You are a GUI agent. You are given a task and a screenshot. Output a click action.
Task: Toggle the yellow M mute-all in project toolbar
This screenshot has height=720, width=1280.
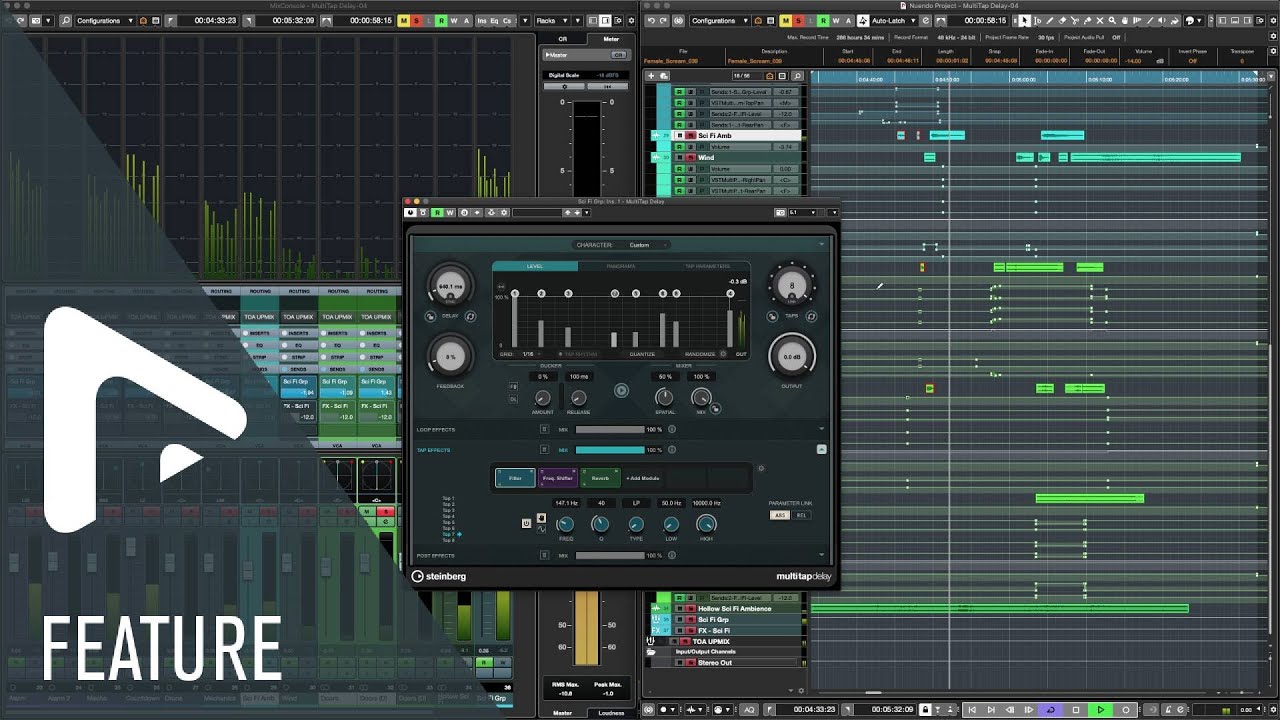[x=785, y=20]
